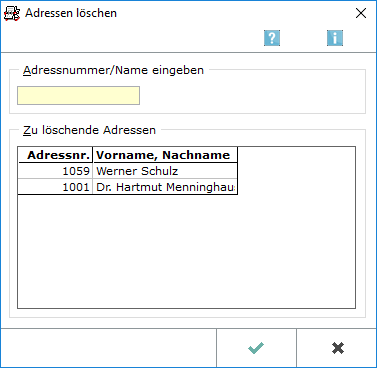377x368 pixels.
Task: Close the Adressen löschen window
Action: coord(361,13)
